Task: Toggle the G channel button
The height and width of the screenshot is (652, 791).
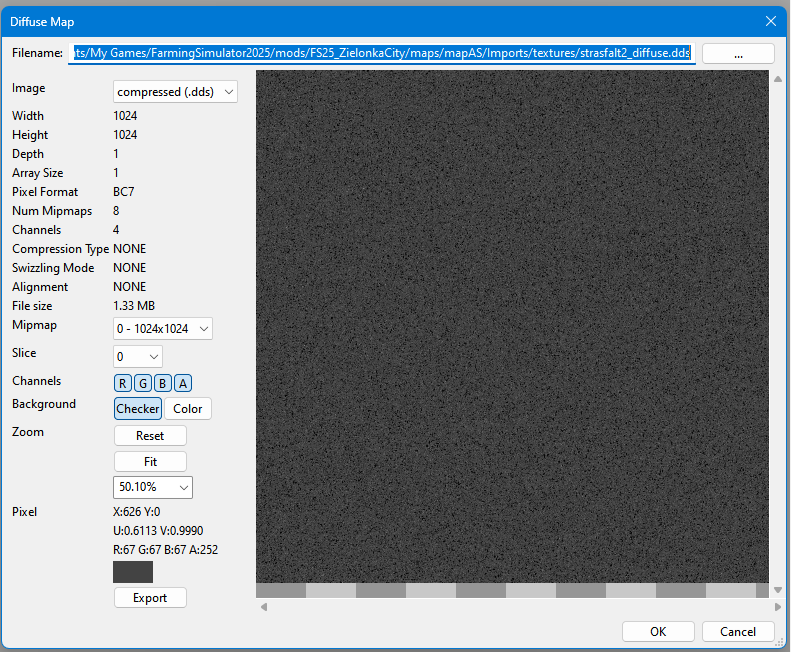Action: 143,384
